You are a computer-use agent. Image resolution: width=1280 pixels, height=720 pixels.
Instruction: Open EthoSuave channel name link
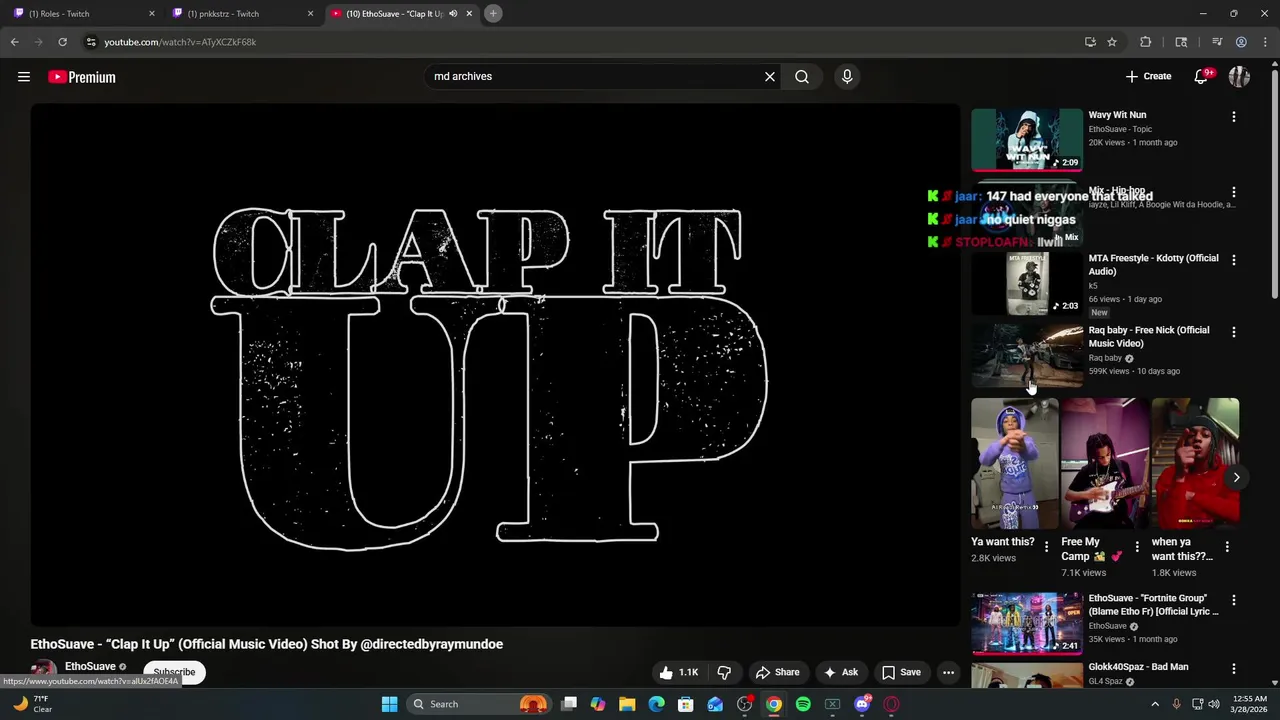(90, 667)
